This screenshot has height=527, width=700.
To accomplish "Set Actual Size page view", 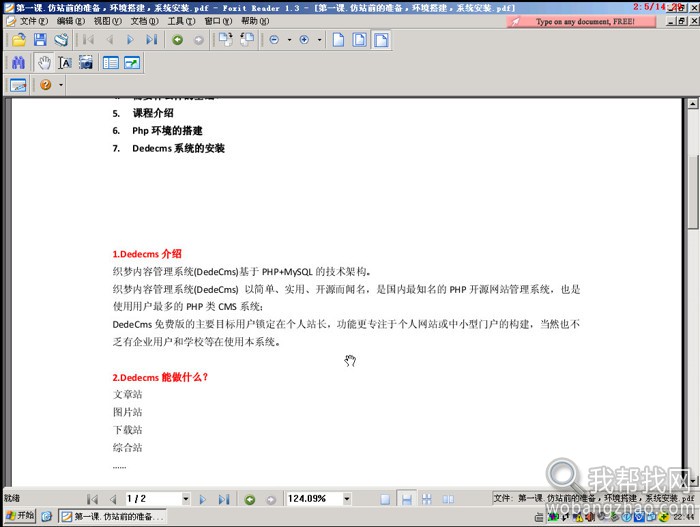I will (338, 40).
